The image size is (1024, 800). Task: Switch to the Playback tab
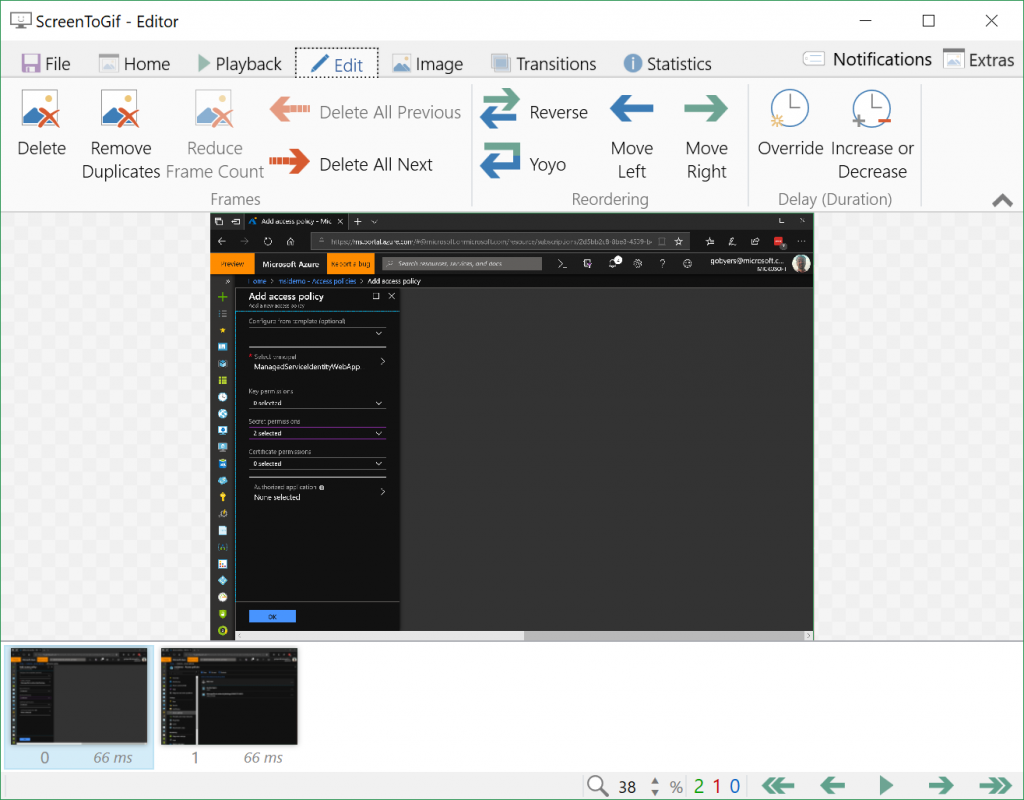click(x=239, y=63)
